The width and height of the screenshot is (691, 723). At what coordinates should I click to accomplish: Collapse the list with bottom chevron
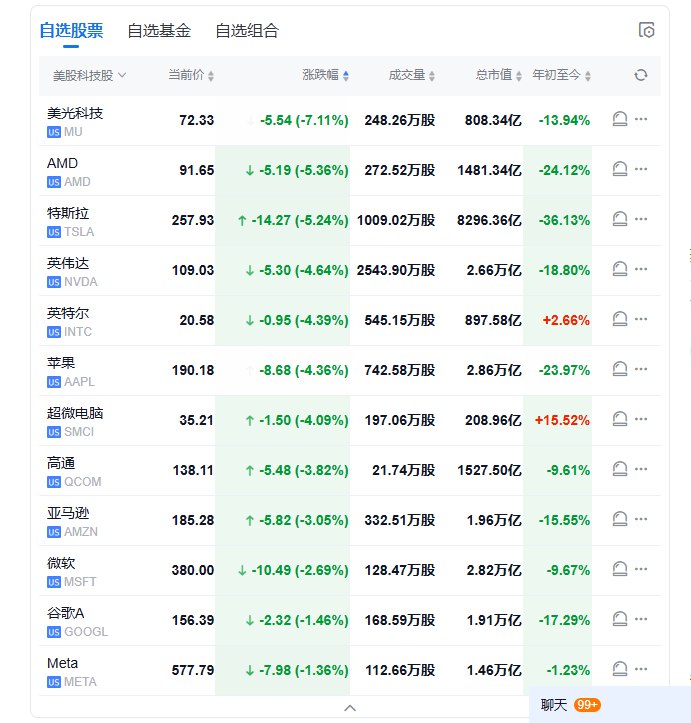[x=350, y=707]
